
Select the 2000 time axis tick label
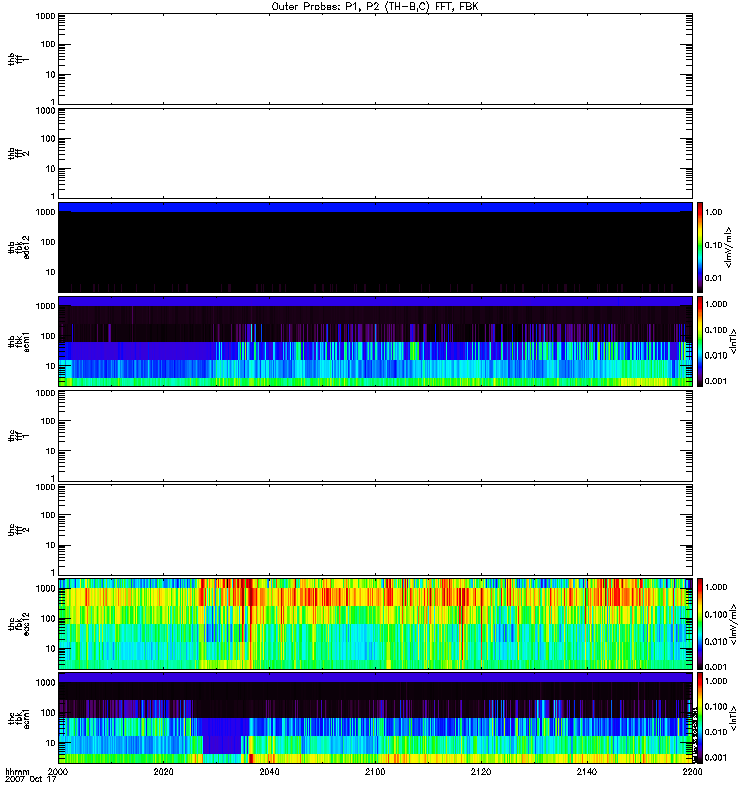point(59,773)
